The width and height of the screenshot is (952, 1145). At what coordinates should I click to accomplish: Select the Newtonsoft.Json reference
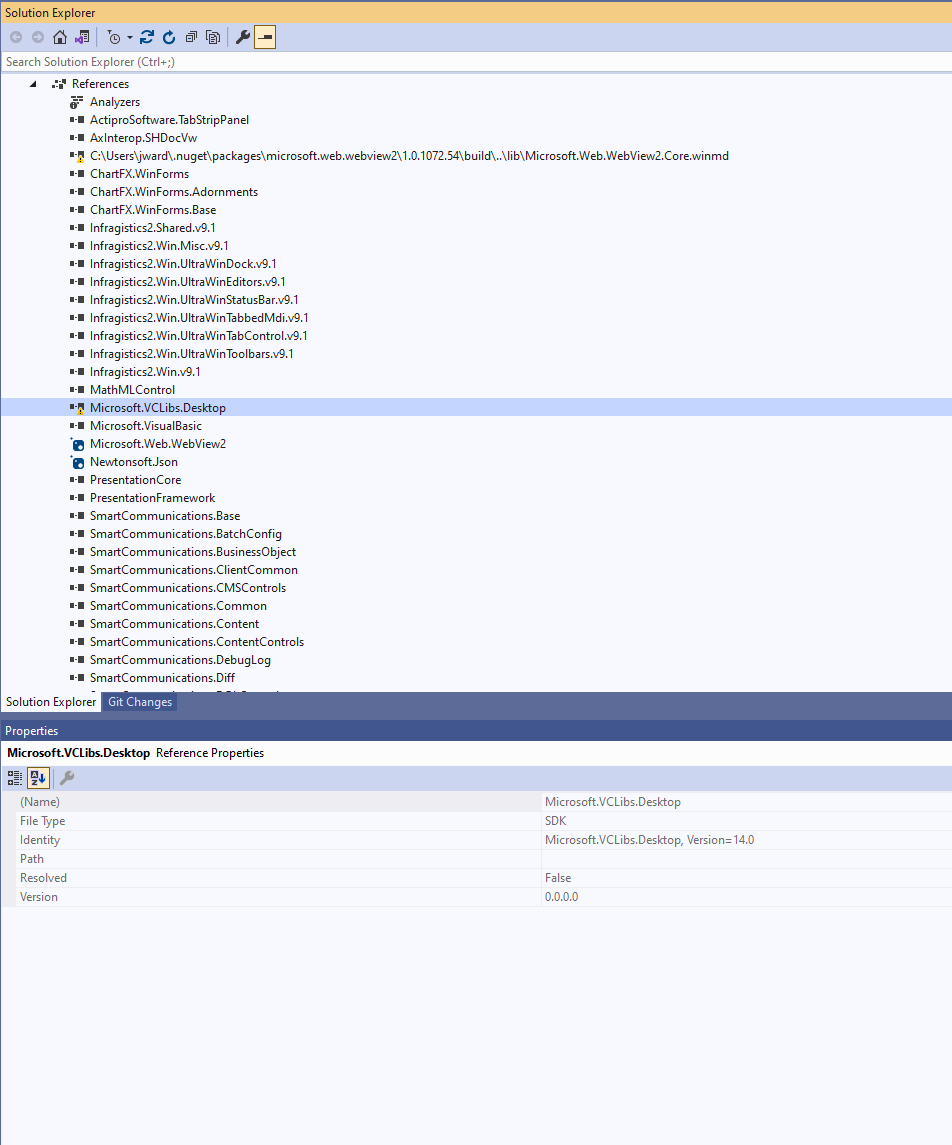point(134,461)
